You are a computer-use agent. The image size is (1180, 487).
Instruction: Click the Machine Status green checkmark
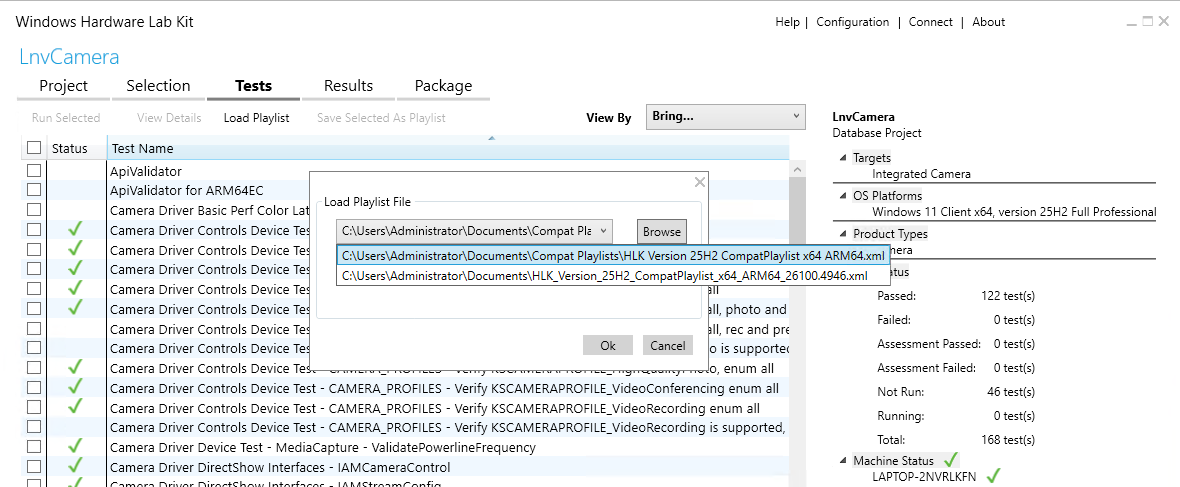(x=950, y=459)
